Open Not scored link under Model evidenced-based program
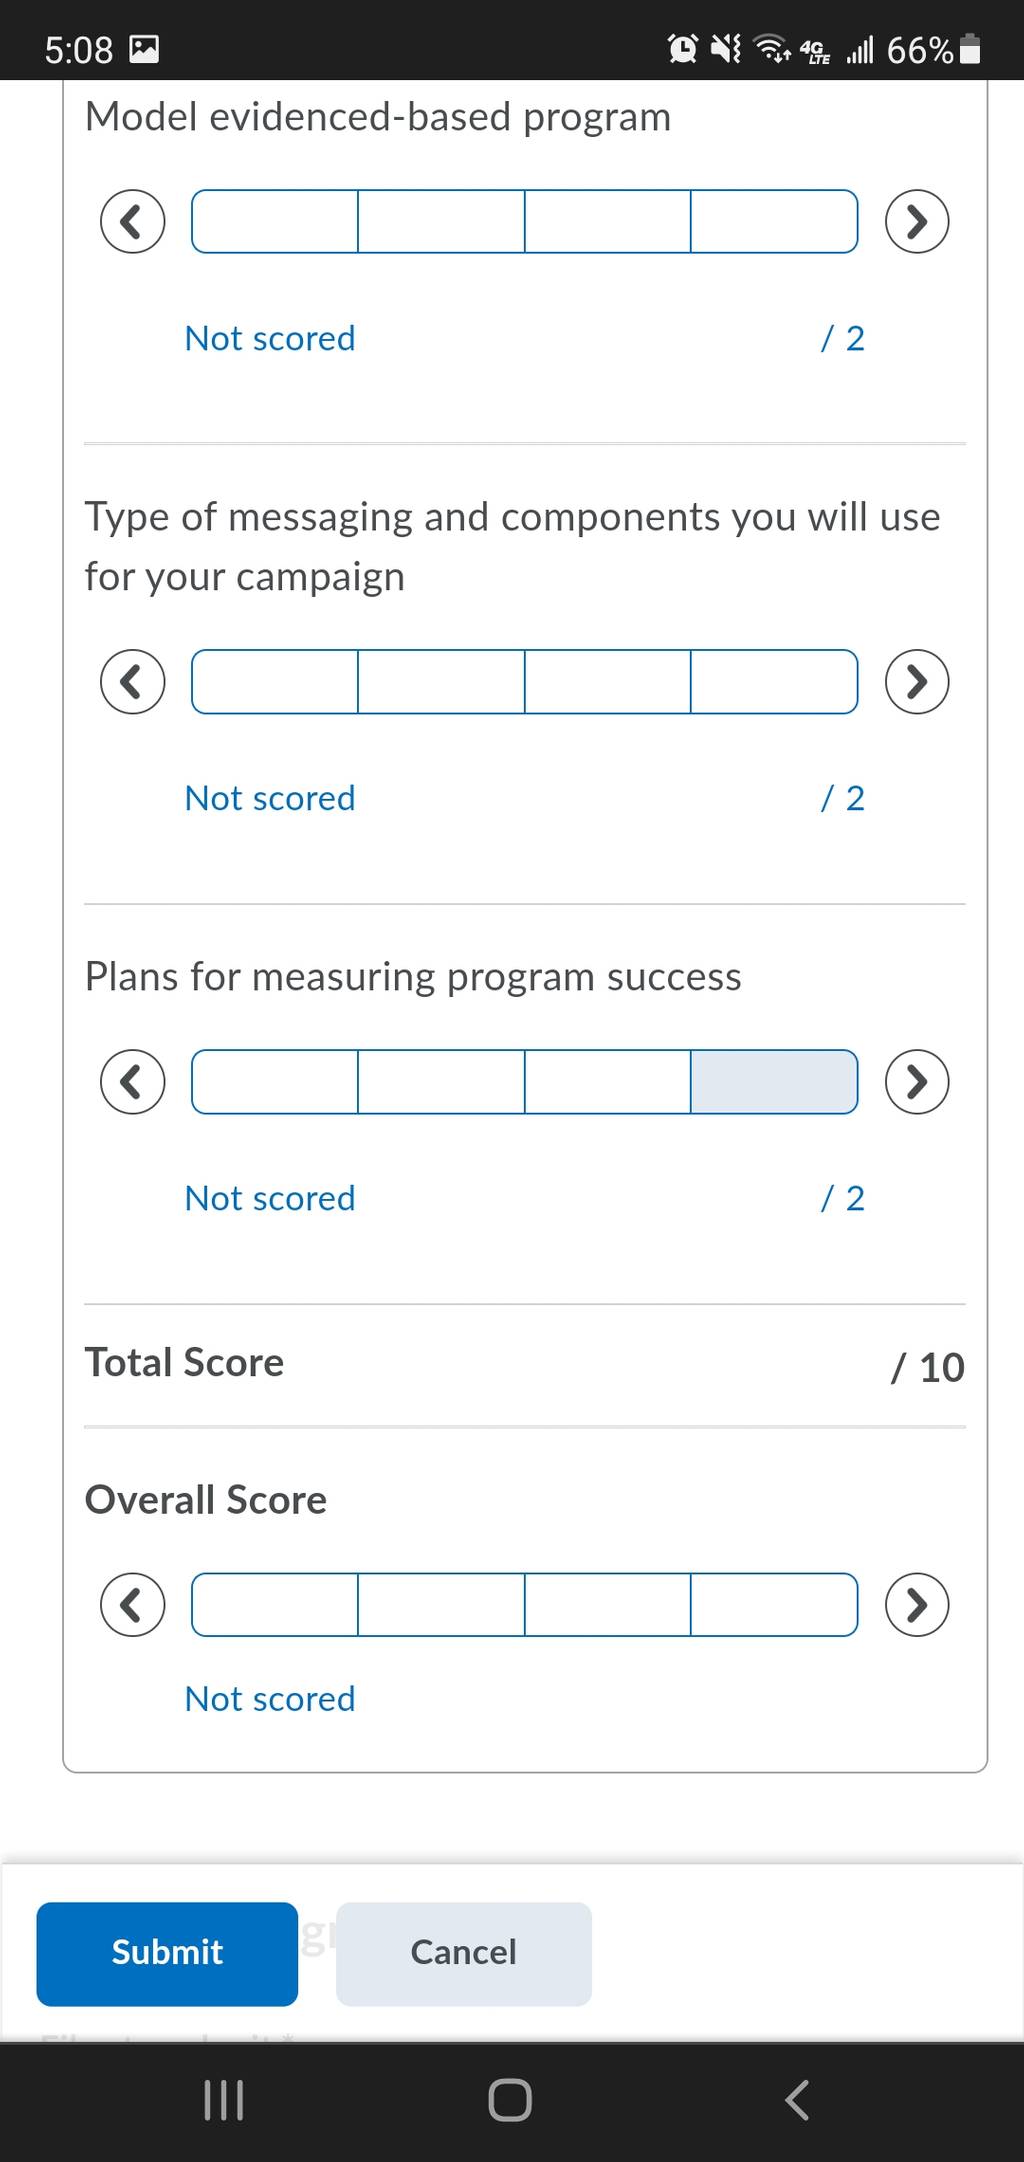 click(x=270, y=338)
